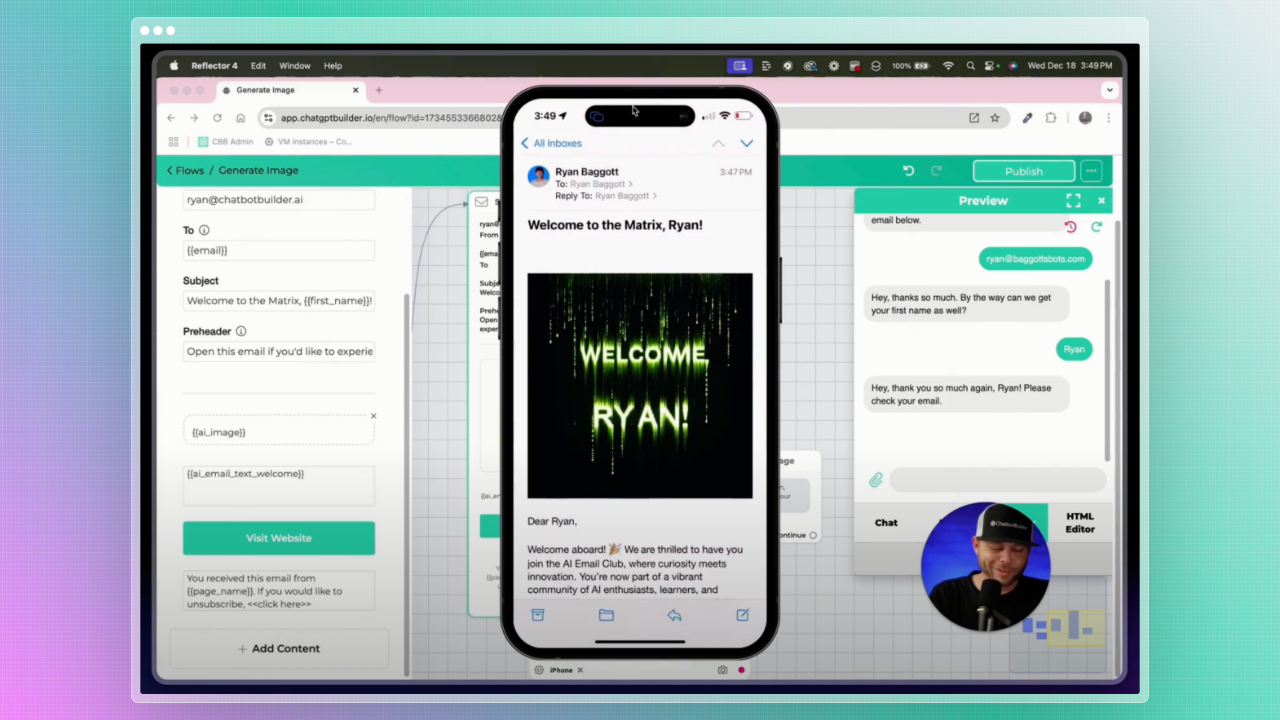Go back in browser history
This screenshot has height=720, width=1280.
(171, 118)
